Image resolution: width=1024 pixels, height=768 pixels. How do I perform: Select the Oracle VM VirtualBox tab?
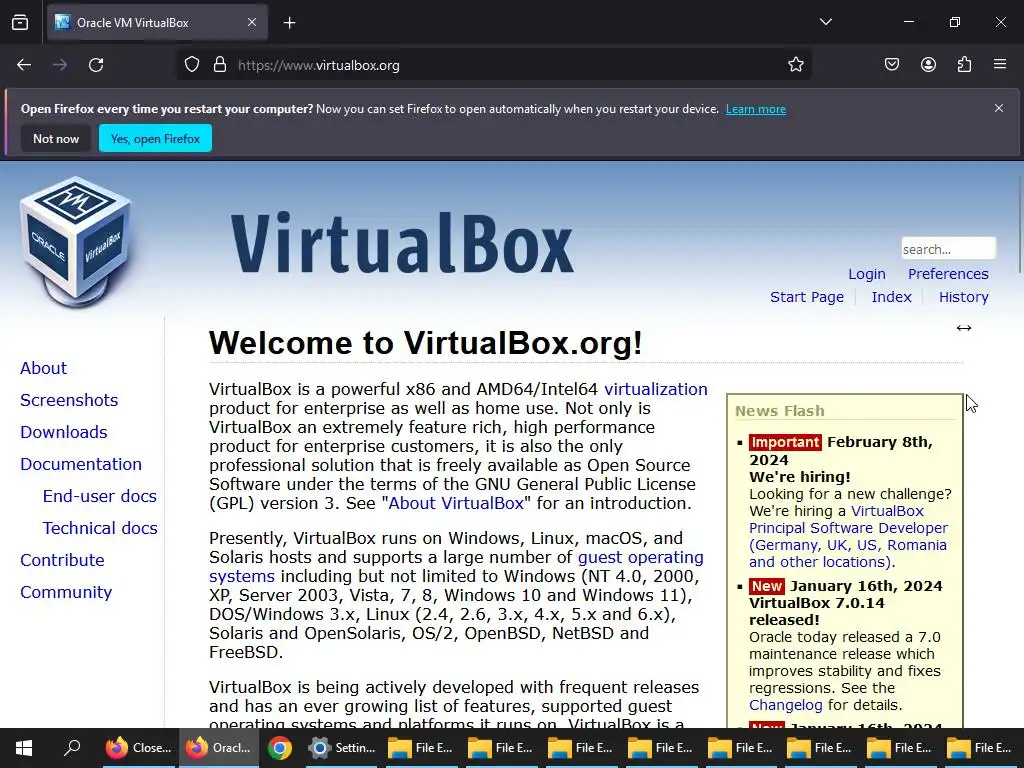click(x=157, y=23)
